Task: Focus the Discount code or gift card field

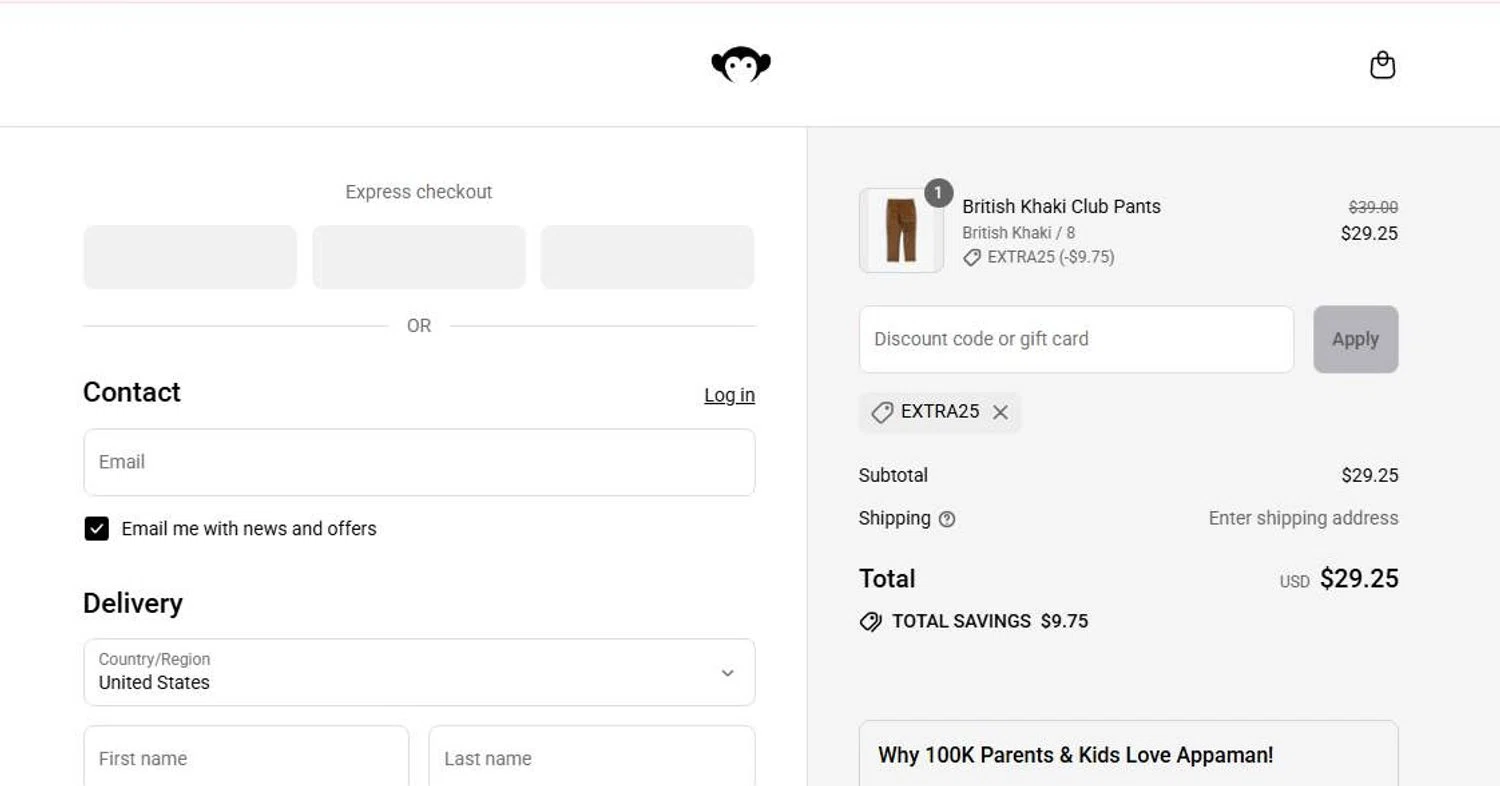Action: 1076,339
